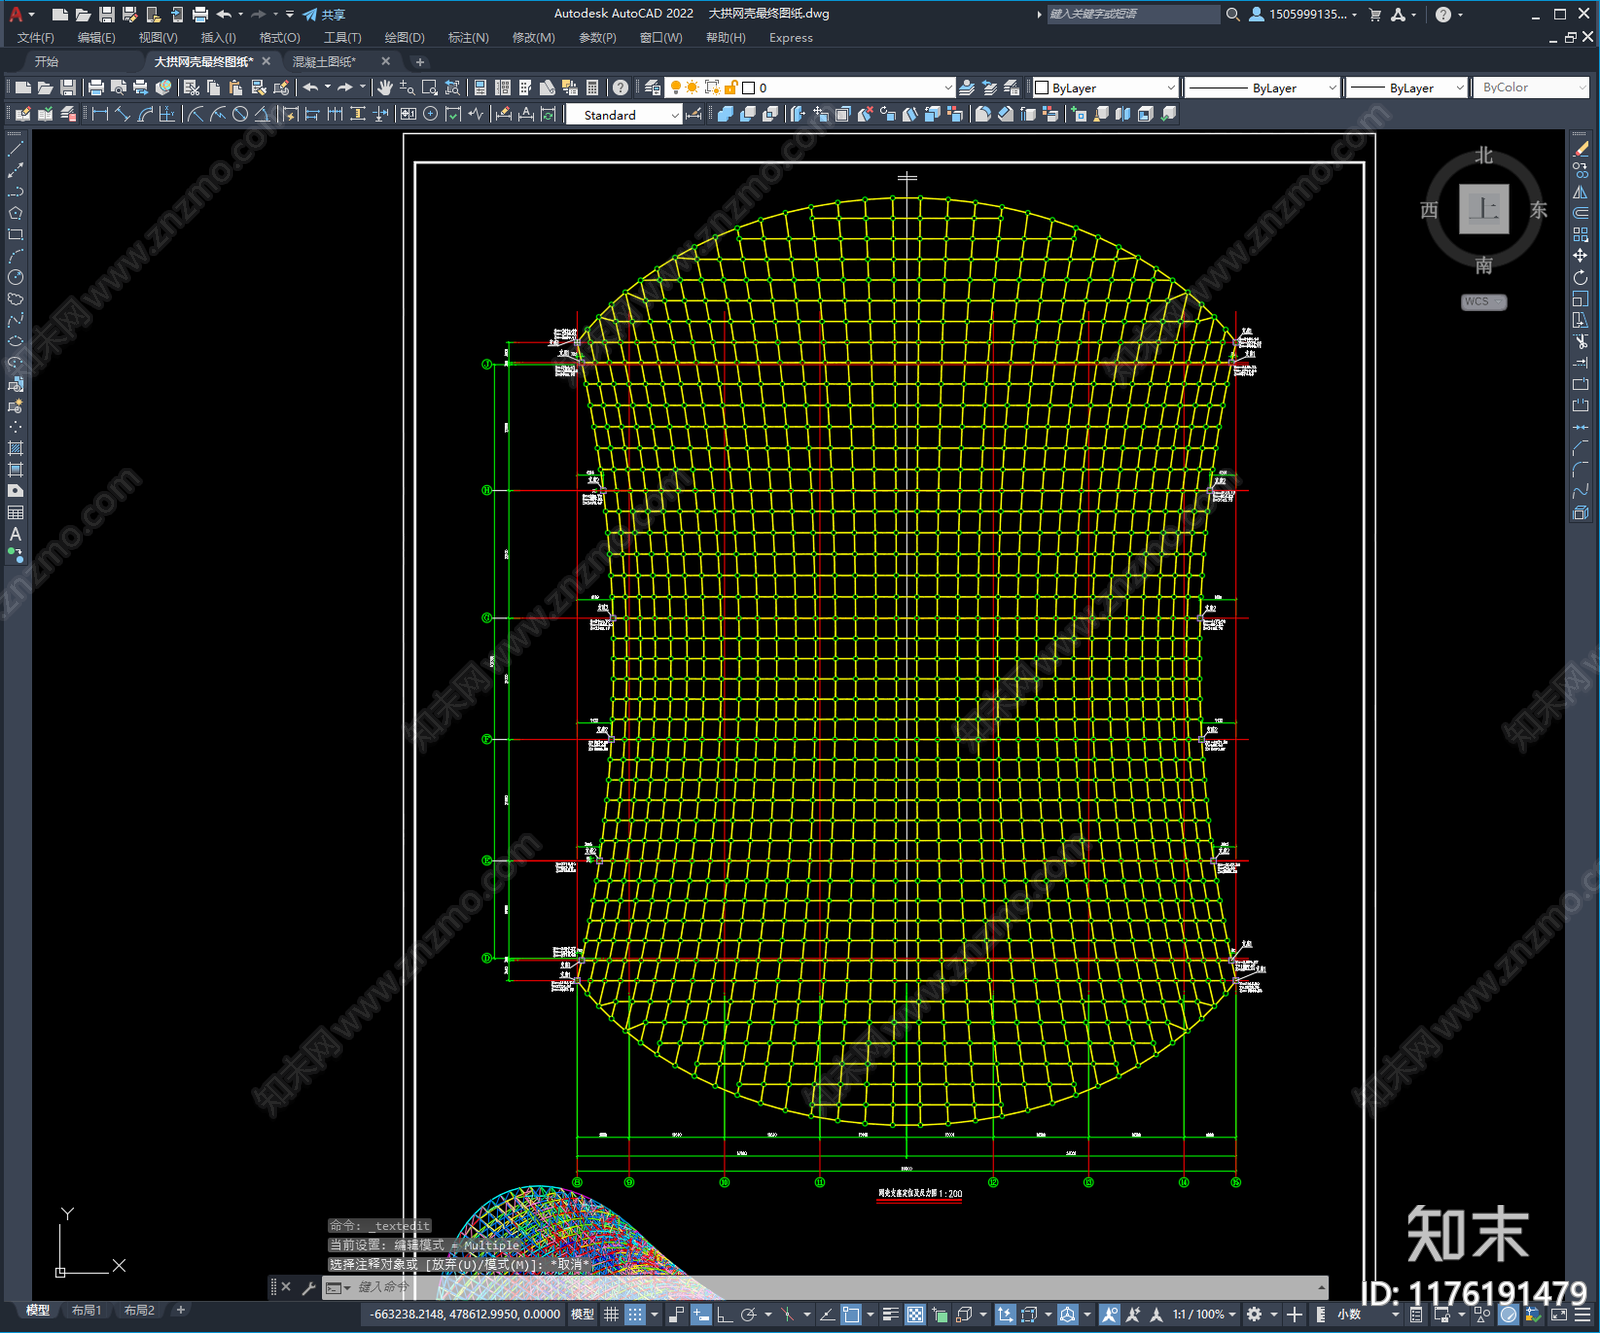The width and height of the screenshot is (1600, 1333).
Task: Toggle polar tracking in status bar
Action: point(748,1314)
